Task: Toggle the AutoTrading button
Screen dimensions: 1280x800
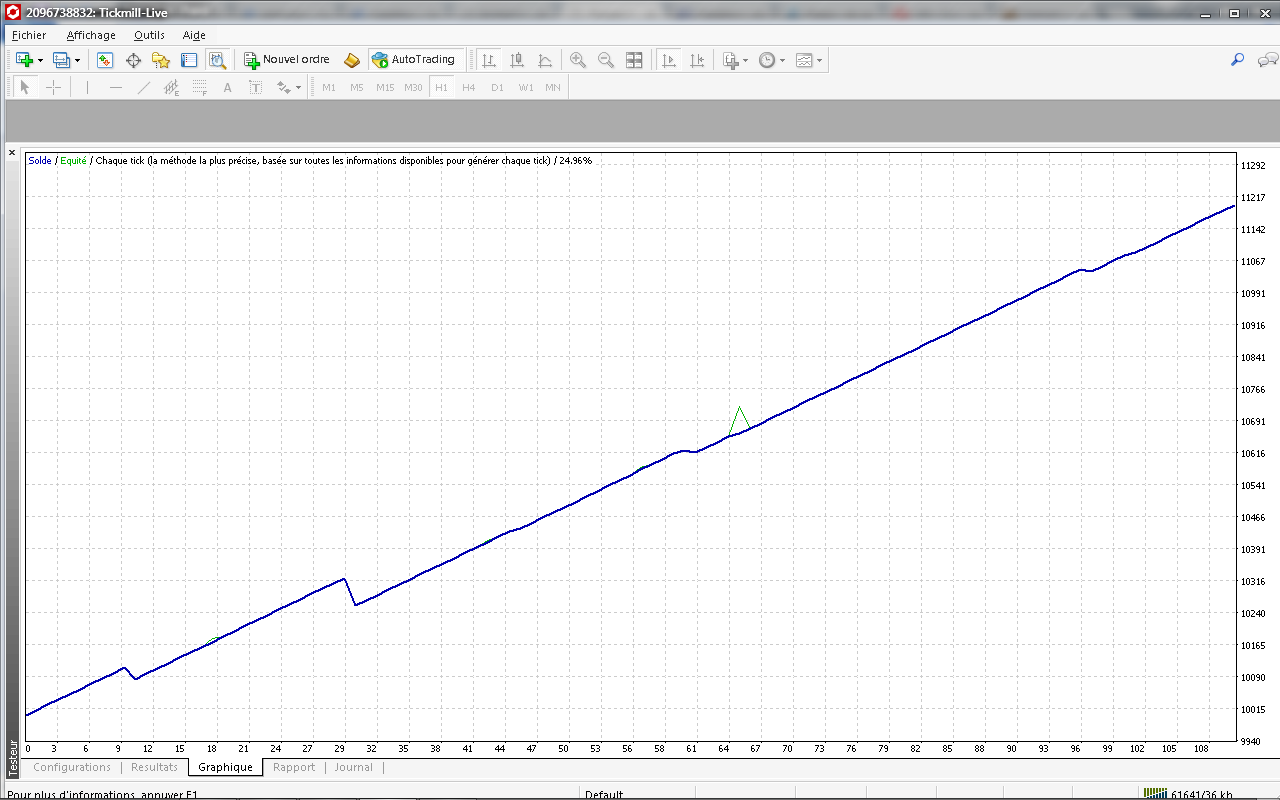Action: (413, 60)
